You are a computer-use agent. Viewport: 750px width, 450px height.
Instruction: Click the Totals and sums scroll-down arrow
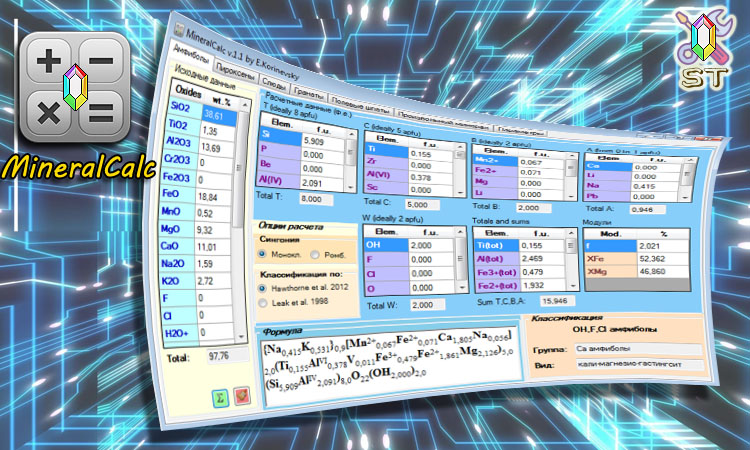572,285
